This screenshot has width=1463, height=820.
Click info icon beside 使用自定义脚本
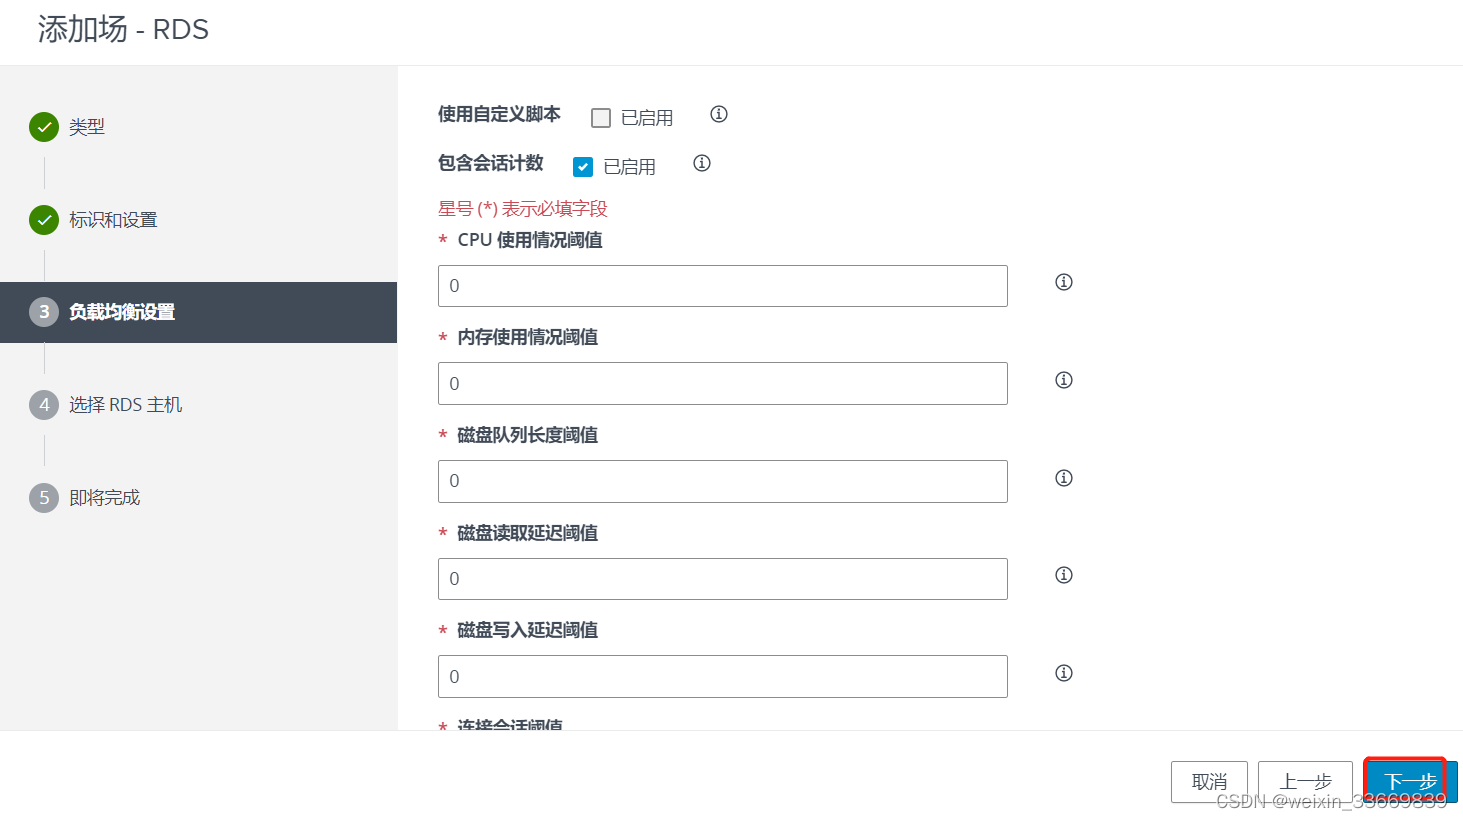pos(719,114)
